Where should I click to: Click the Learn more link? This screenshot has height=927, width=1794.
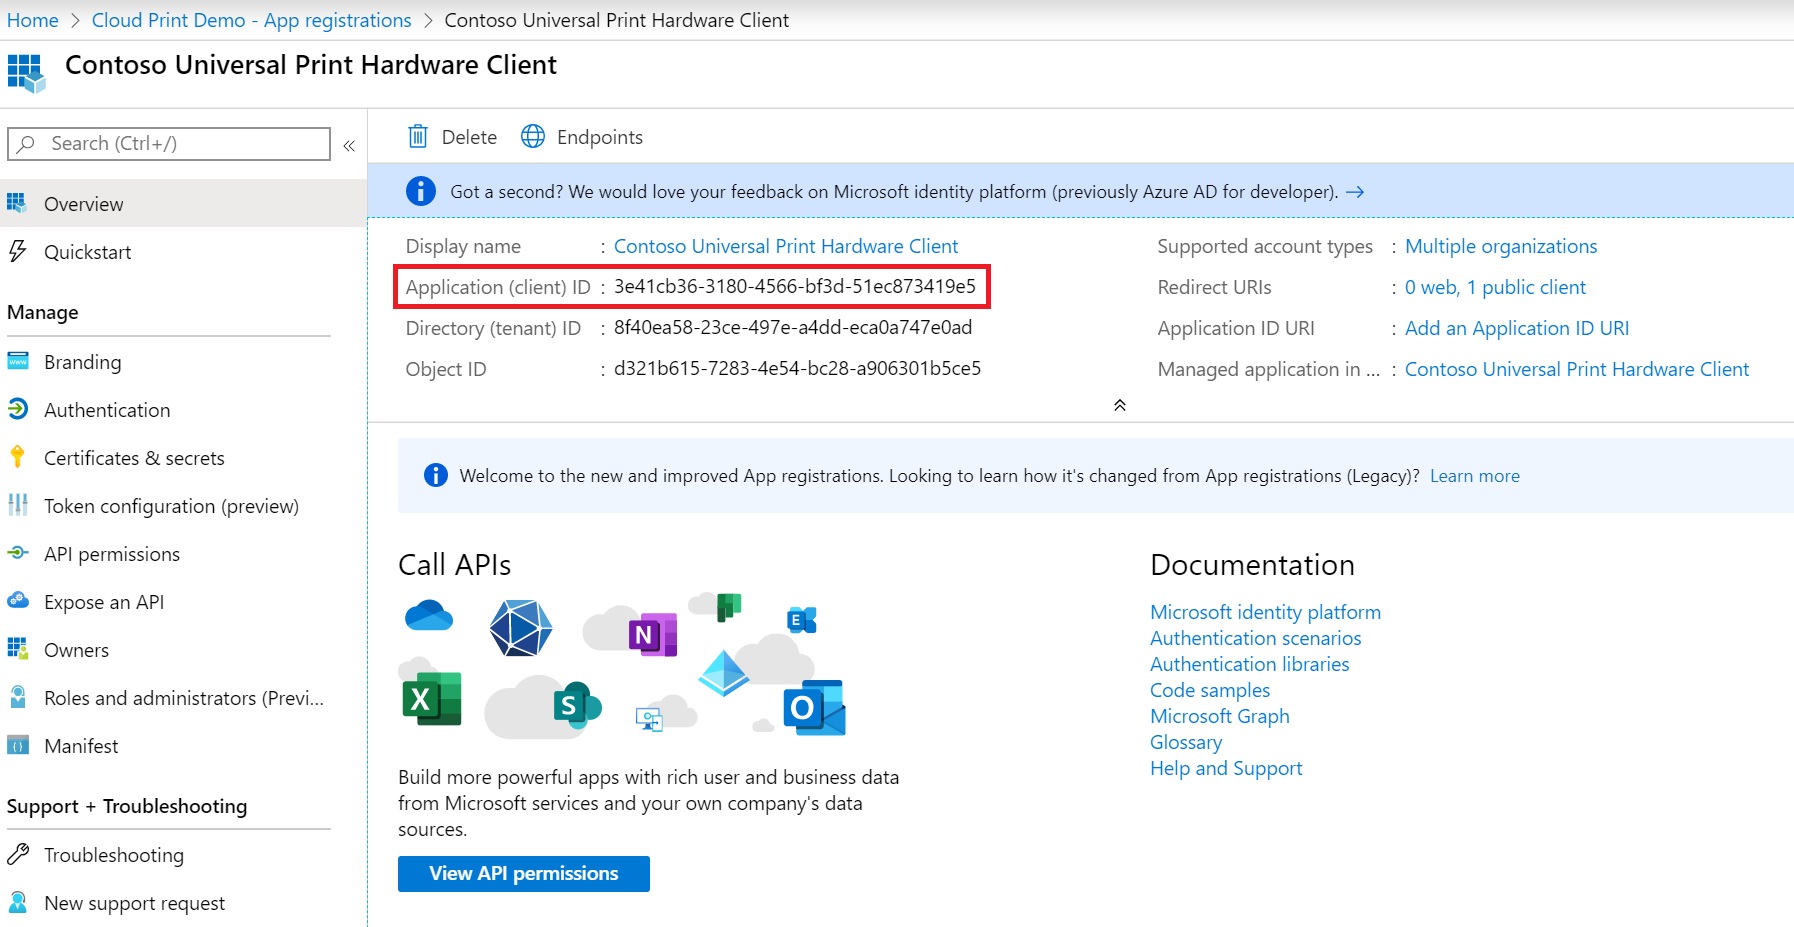[x=1475, y=476]
